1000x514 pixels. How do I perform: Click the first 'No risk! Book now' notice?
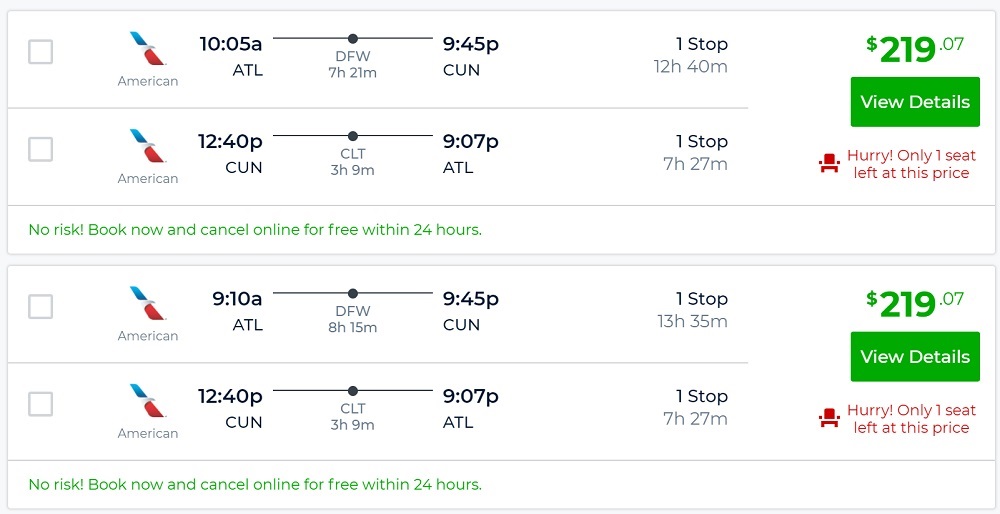[x=255, y=230]
